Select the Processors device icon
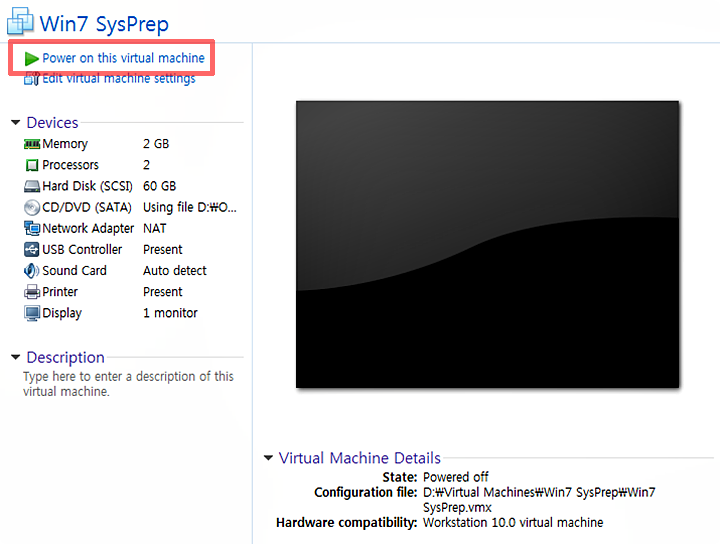 32,165
